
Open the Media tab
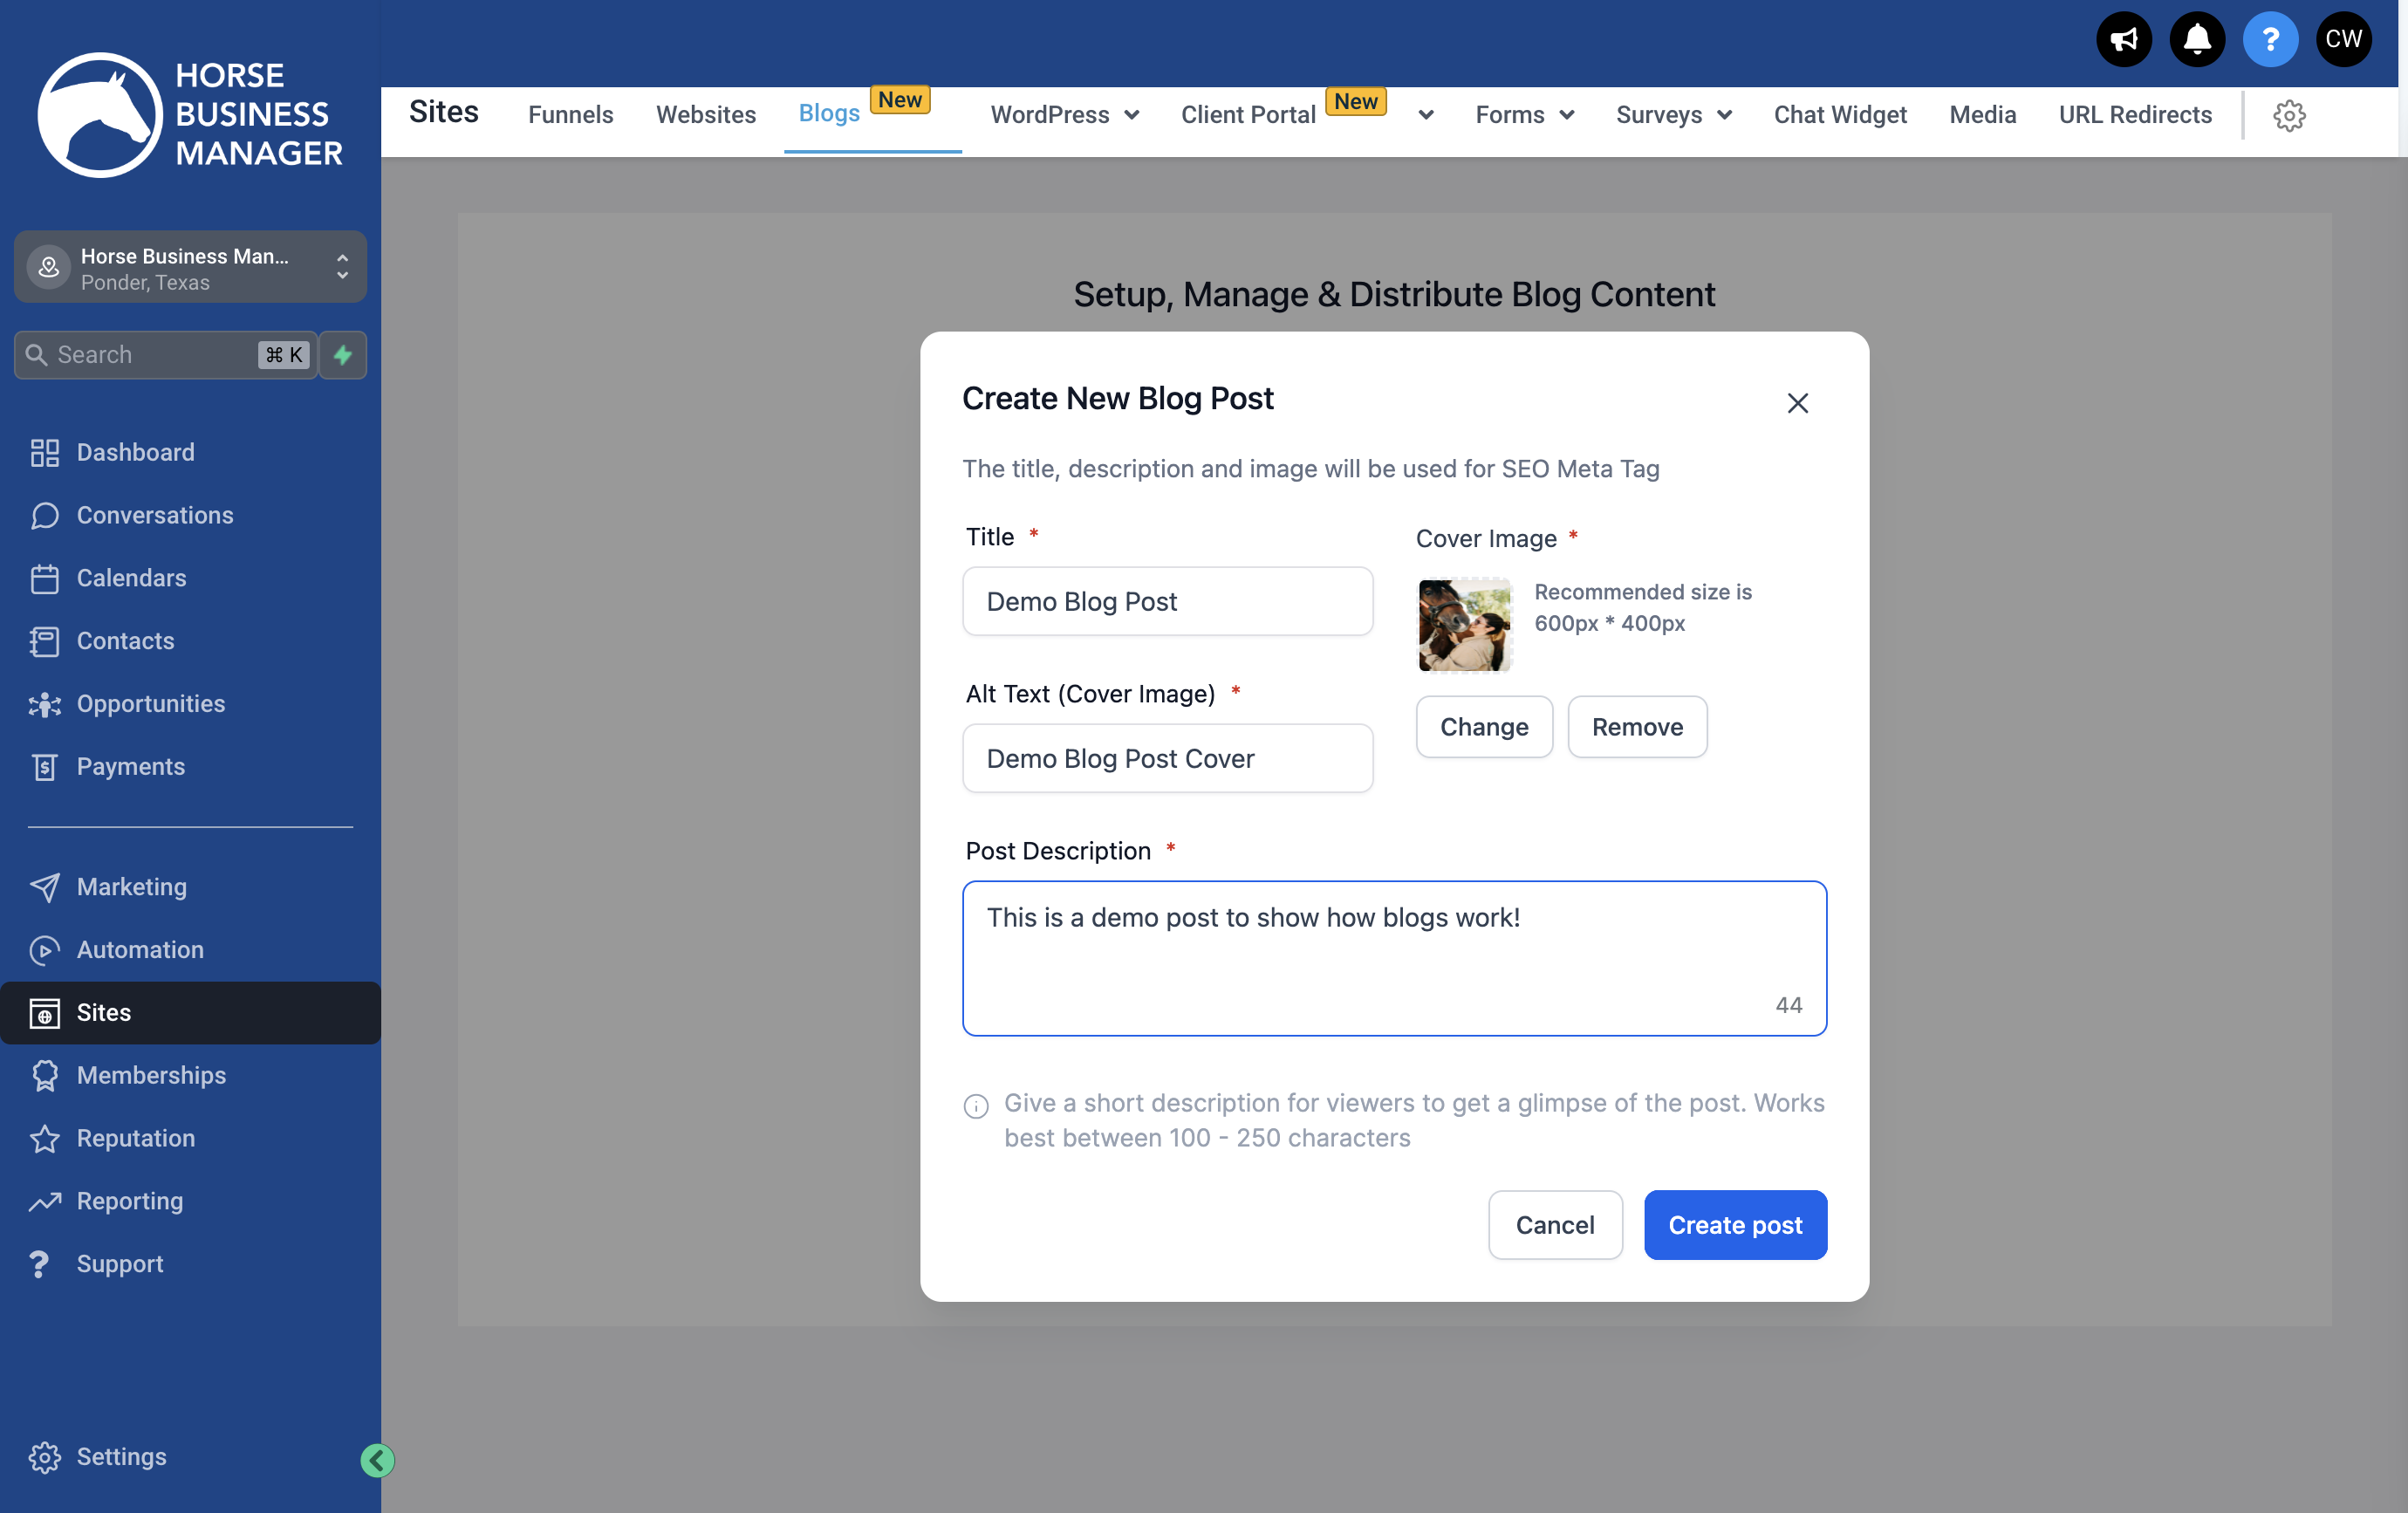click(1982, 115)
